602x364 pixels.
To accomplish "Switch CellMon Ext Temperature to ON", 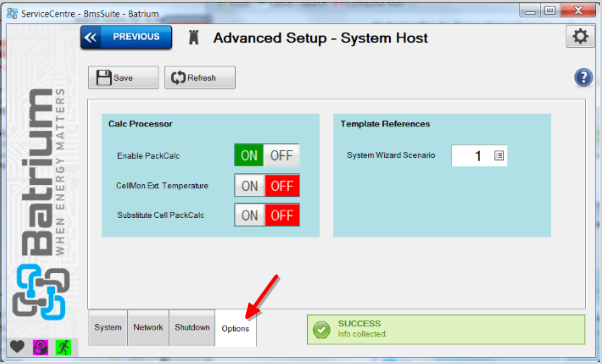I will (x=250, y=186).
